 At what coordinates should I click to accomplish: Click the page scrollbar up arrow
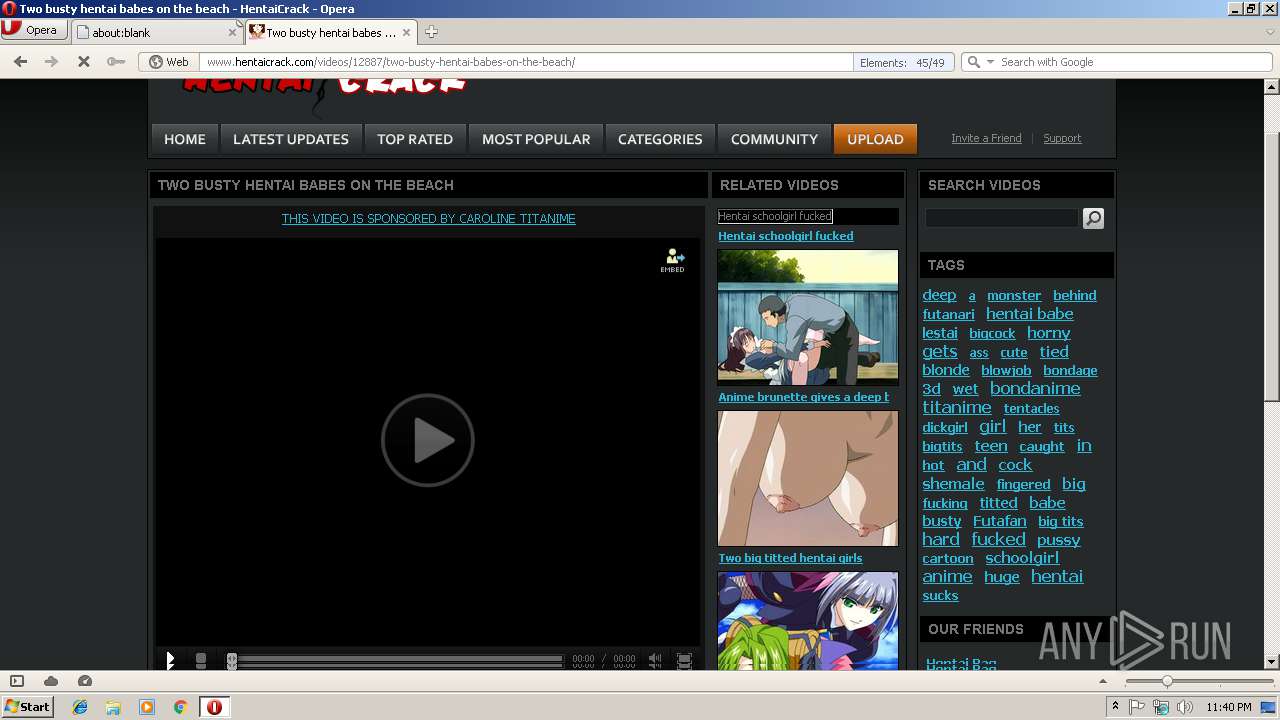click(x=1272, y=87)
